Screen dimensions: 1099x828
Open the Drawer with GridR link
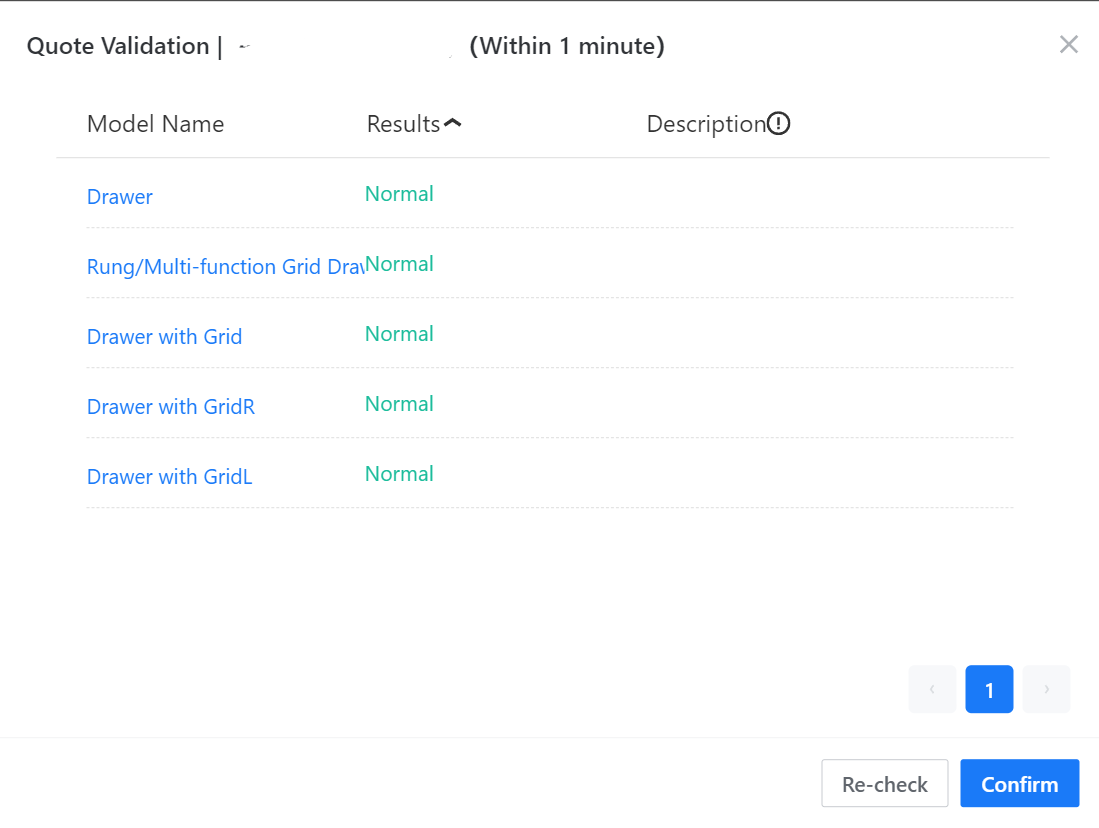[171, 407]
